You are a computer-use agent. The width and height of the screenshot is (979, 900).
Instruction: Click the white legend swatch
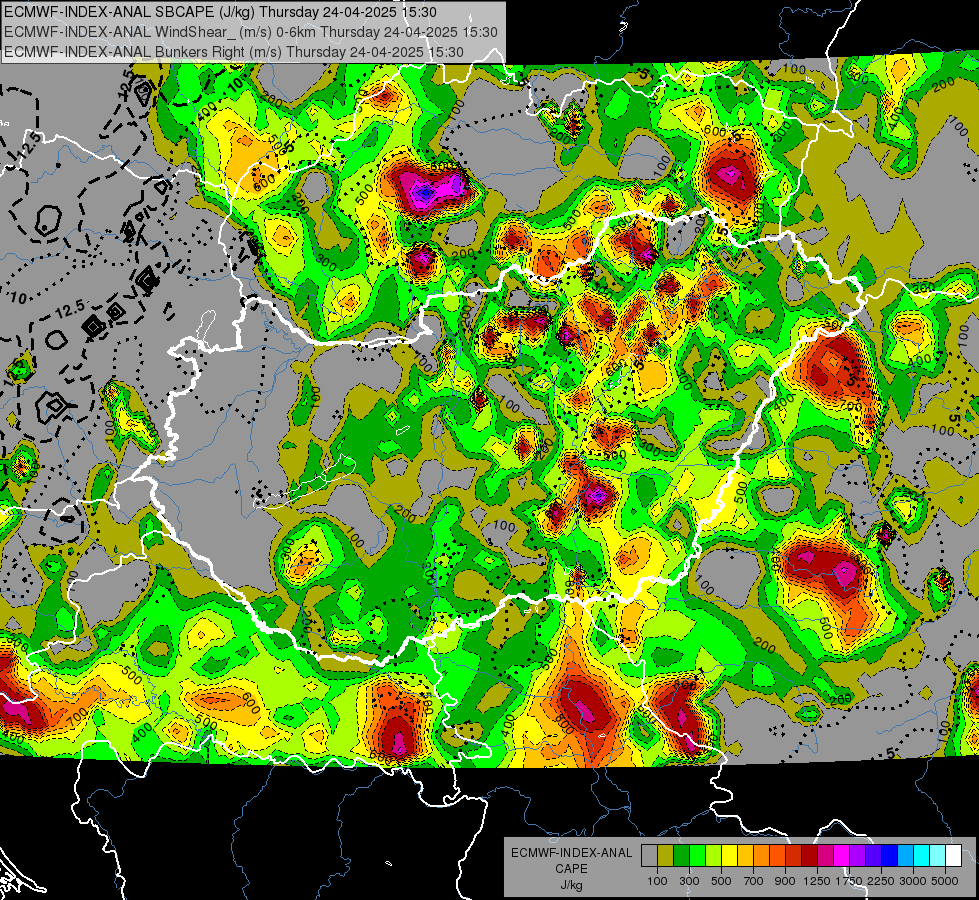pos(953,856)
